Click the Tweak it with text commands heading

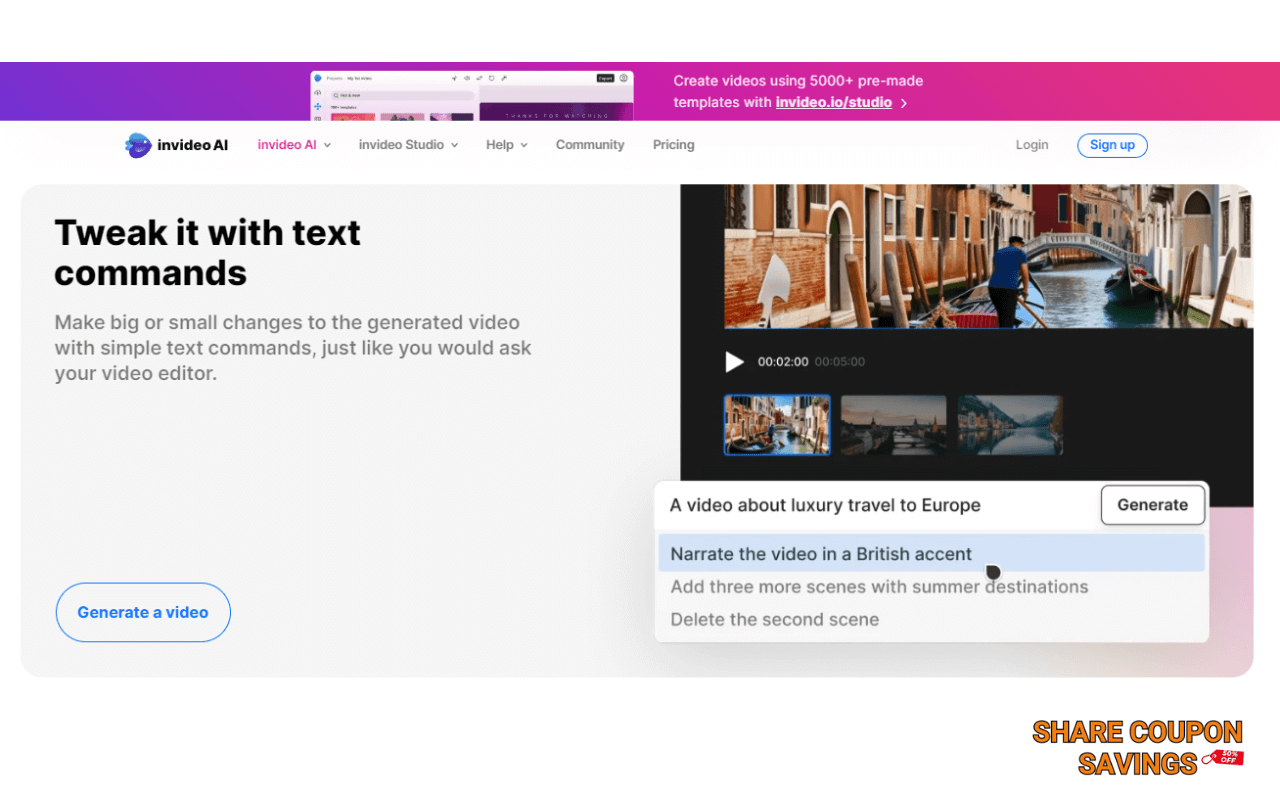207,252
